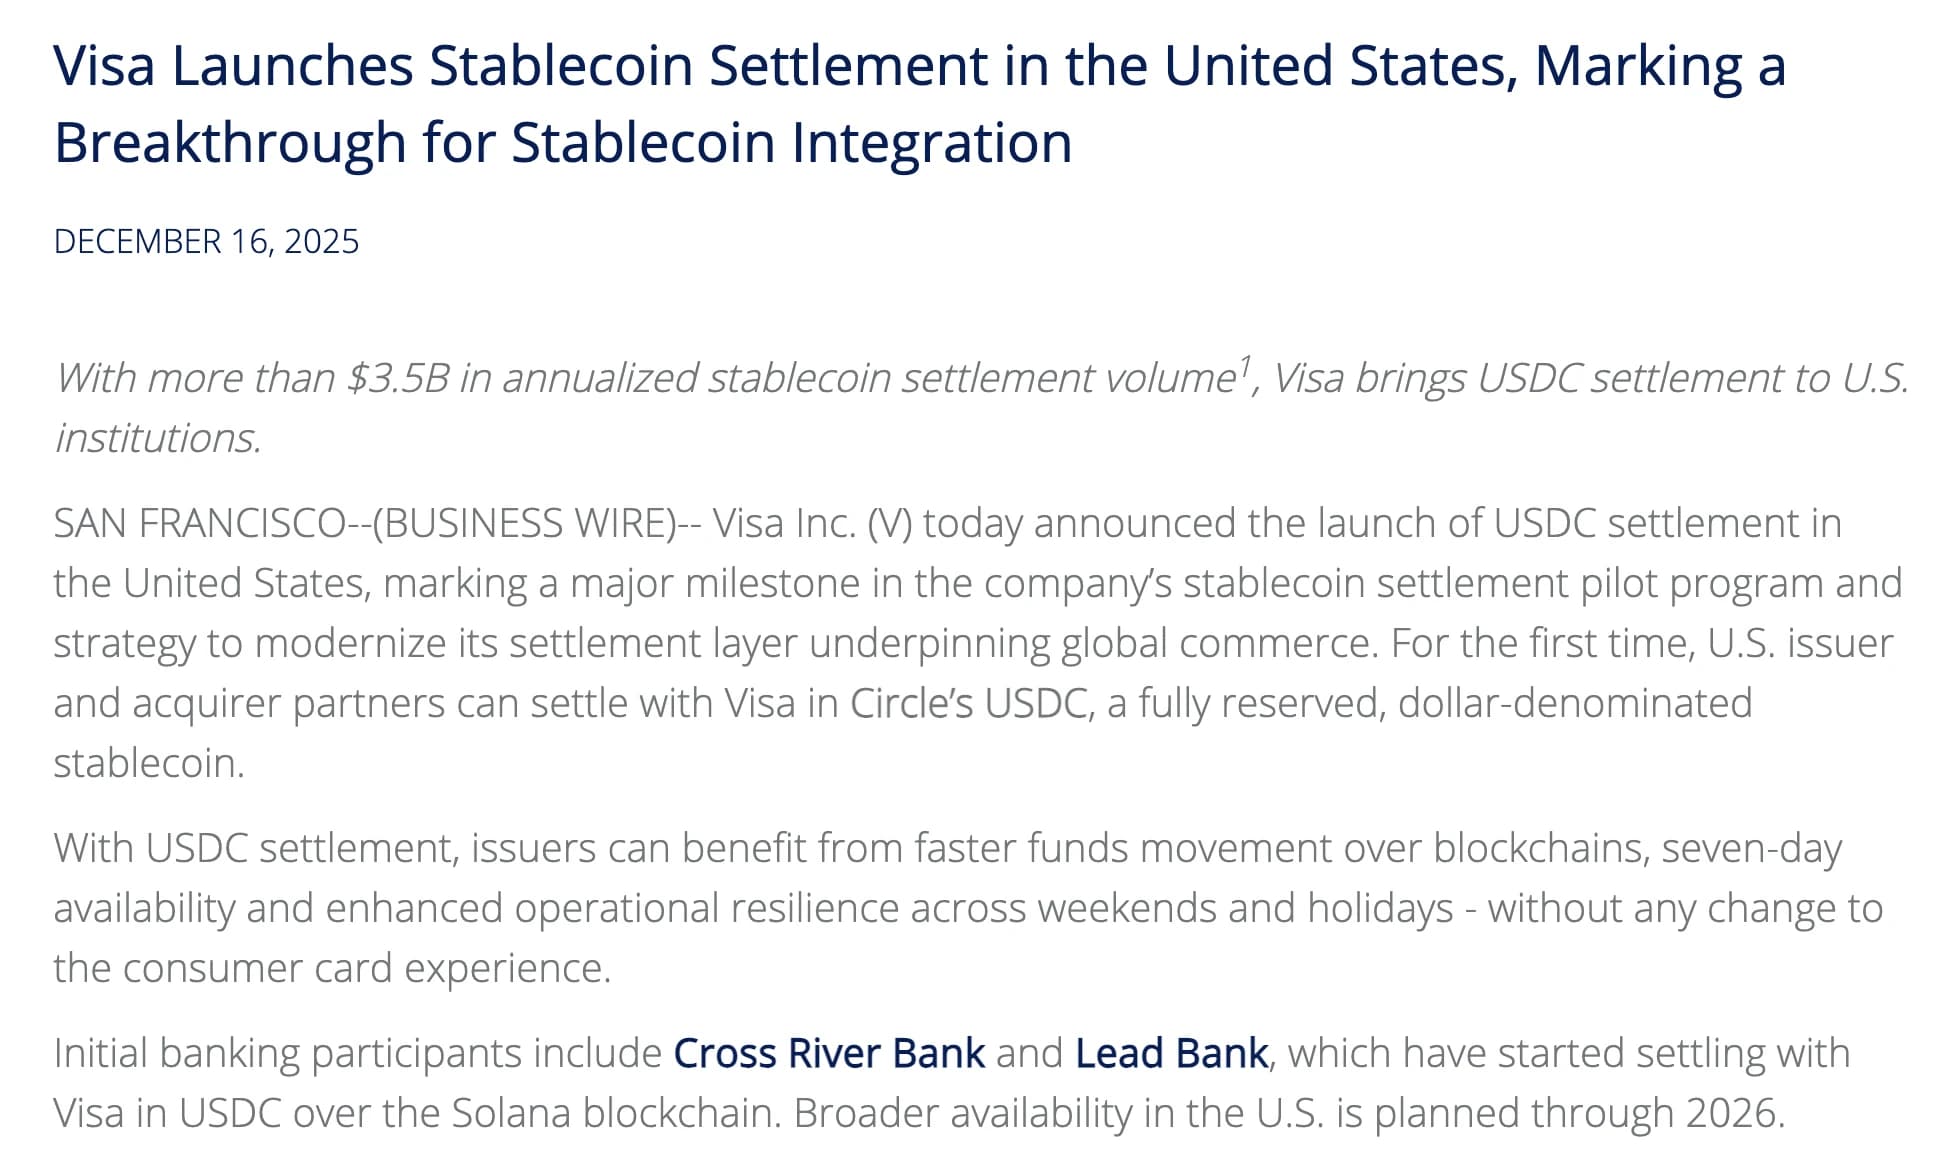1952x1168 pixels.
Task: Click the SAN FRANCISCO dateline text
Action: coord(200,524)
